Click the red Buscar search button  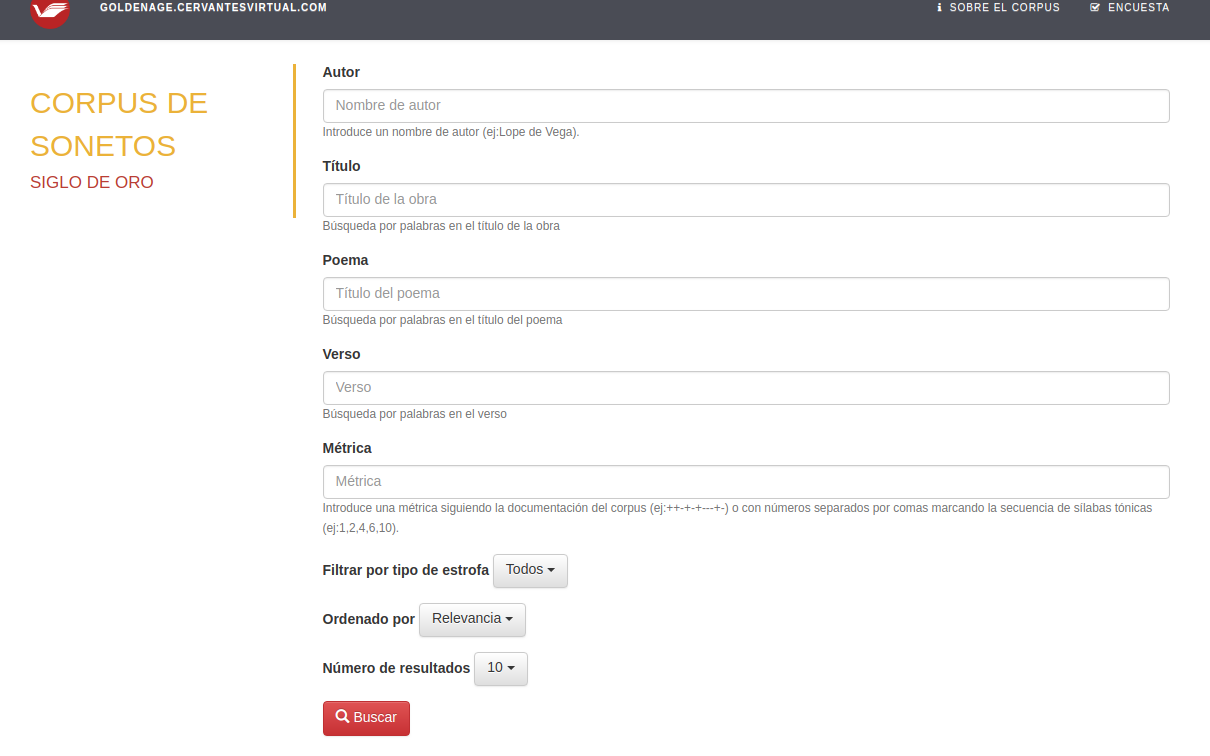click(366, 718)
